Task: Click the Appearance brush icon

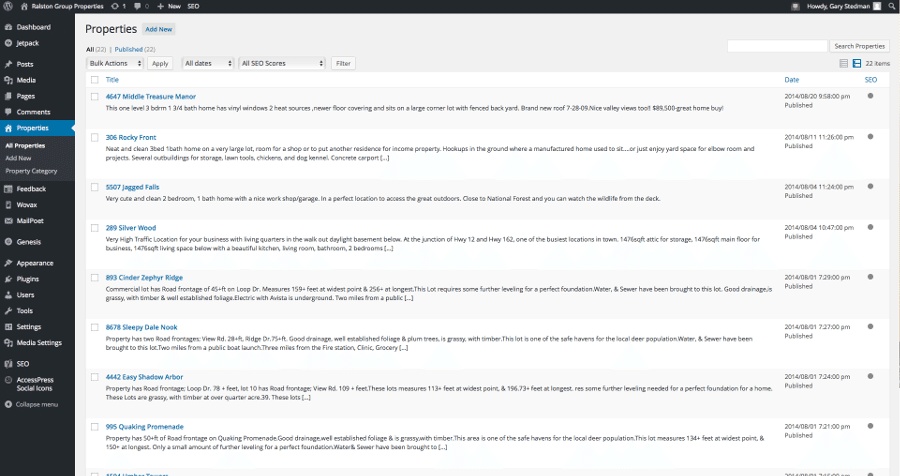Action: (x=8, y=263)
